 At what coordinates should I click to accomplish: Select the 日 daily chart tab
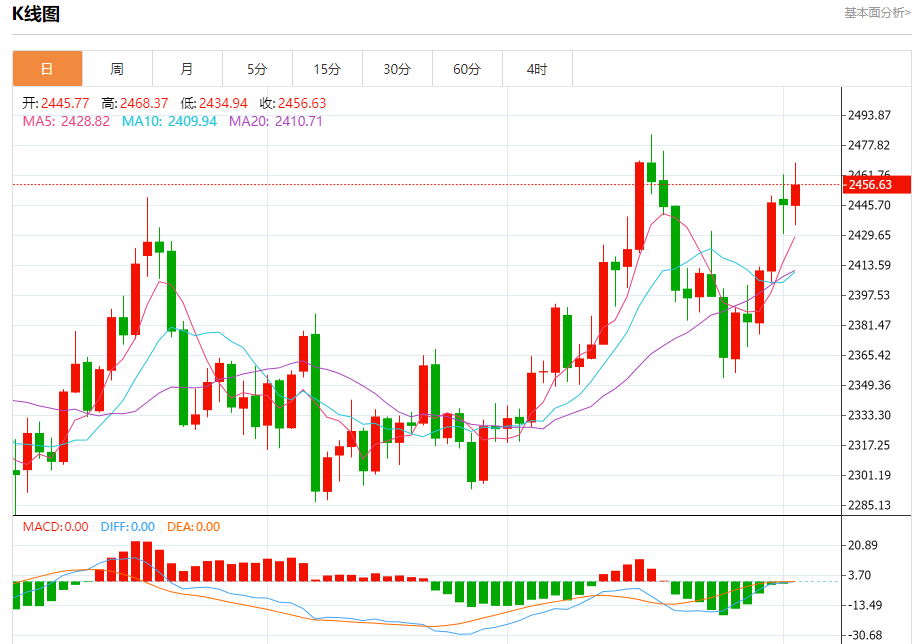tap(47, 69)
